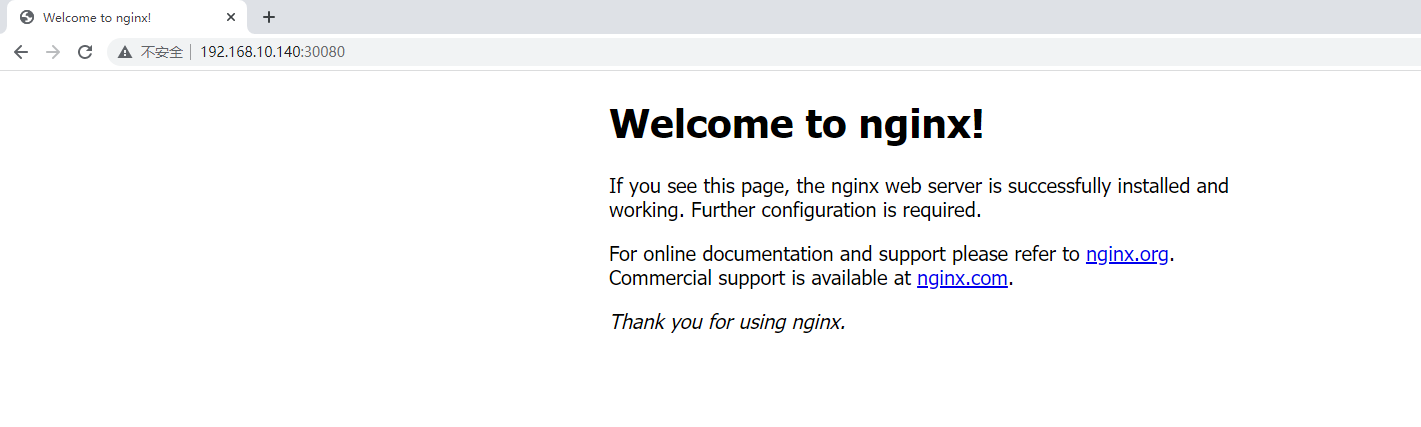Click the Further configuration is required sentence
Image resolution: width=1421 pixels, height=427 pixels.
(x=837, y=210)
